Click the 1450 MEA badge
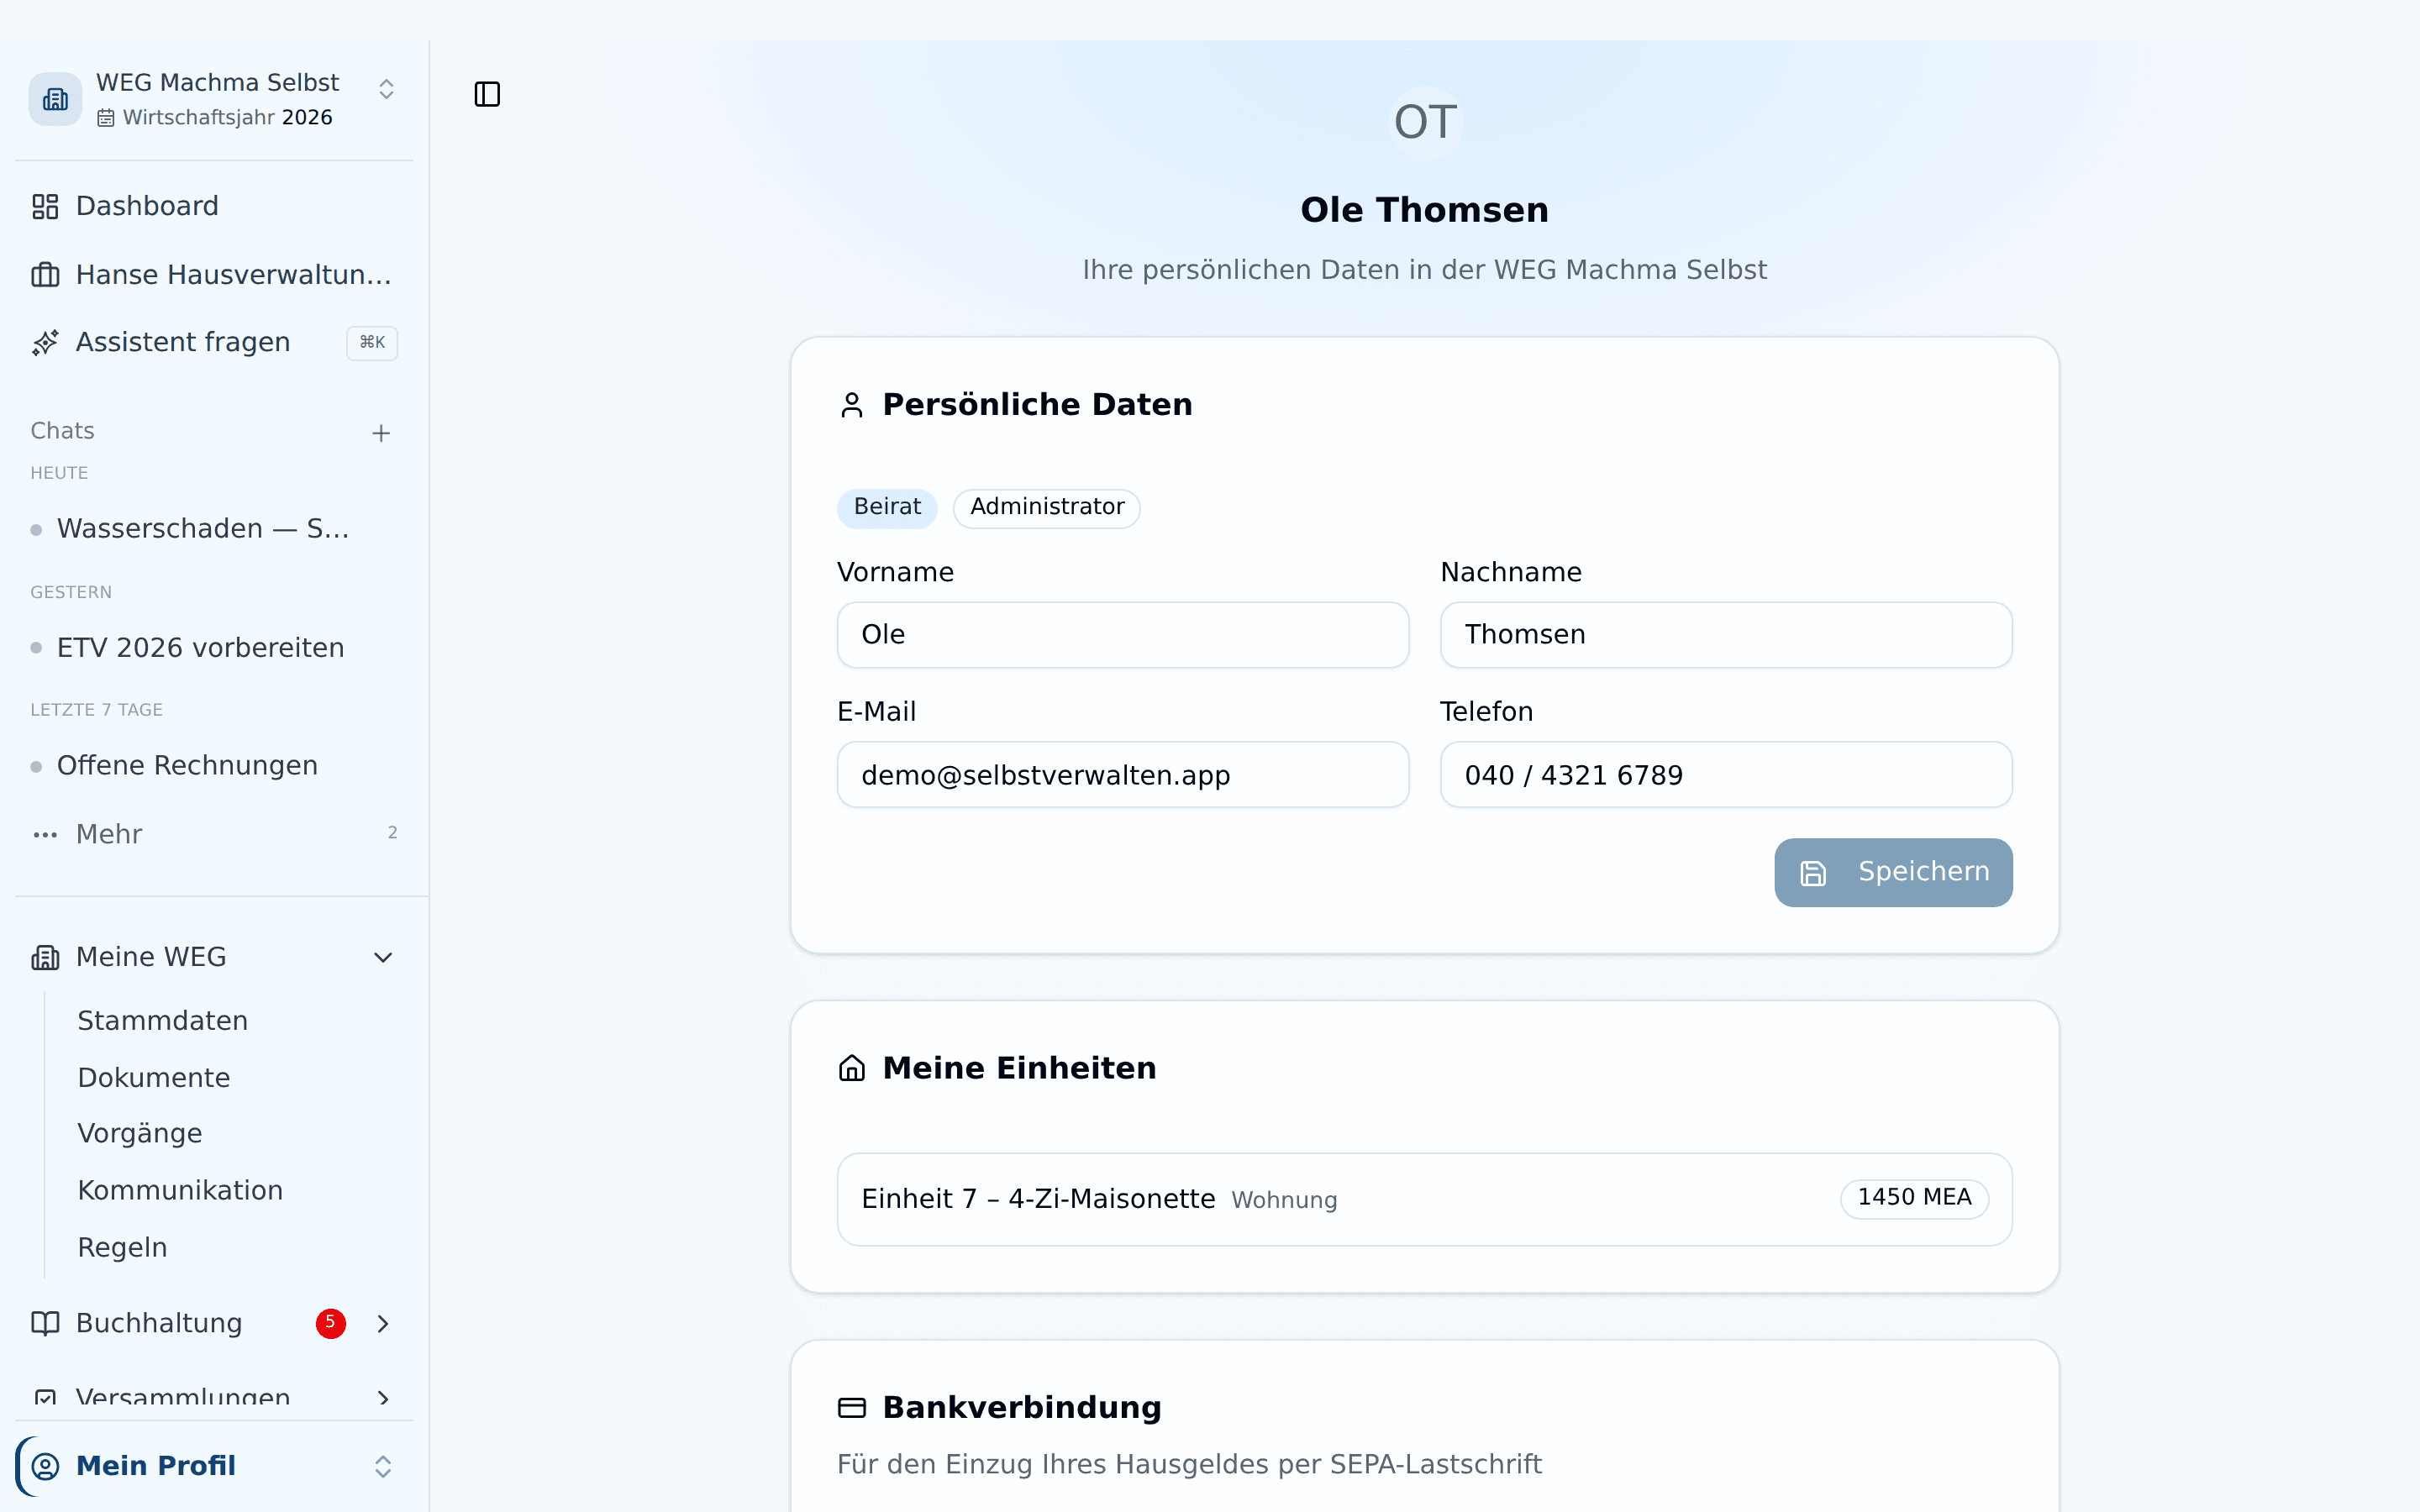Viewport: 2420px width, 1512px height. [x=1914, y=1198]
